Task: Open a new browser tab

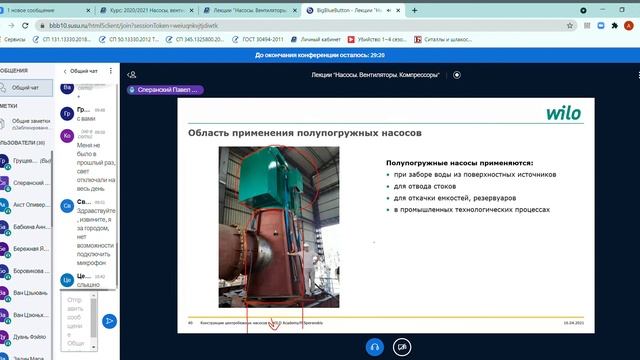Action: tap(414, 11)
